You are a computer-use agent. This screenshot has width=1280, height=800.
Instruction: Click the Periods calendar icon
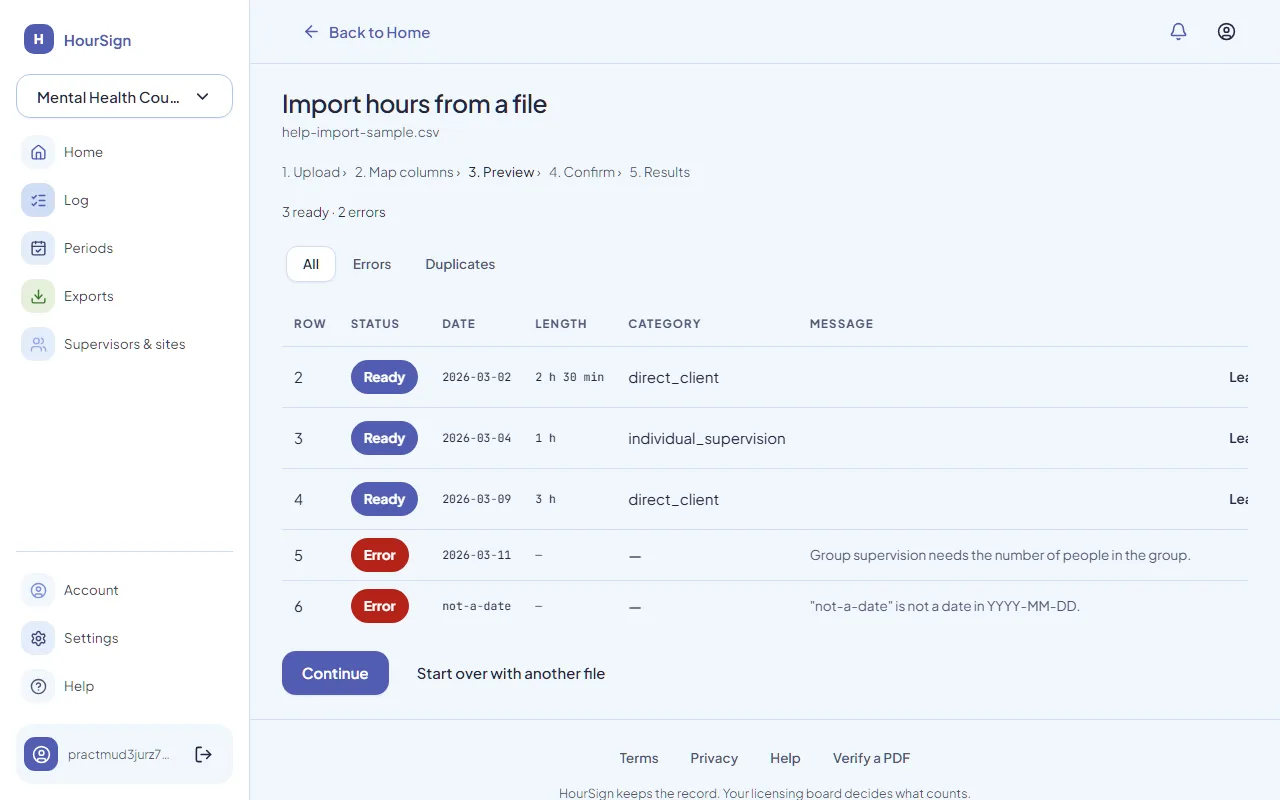[38, 248]
